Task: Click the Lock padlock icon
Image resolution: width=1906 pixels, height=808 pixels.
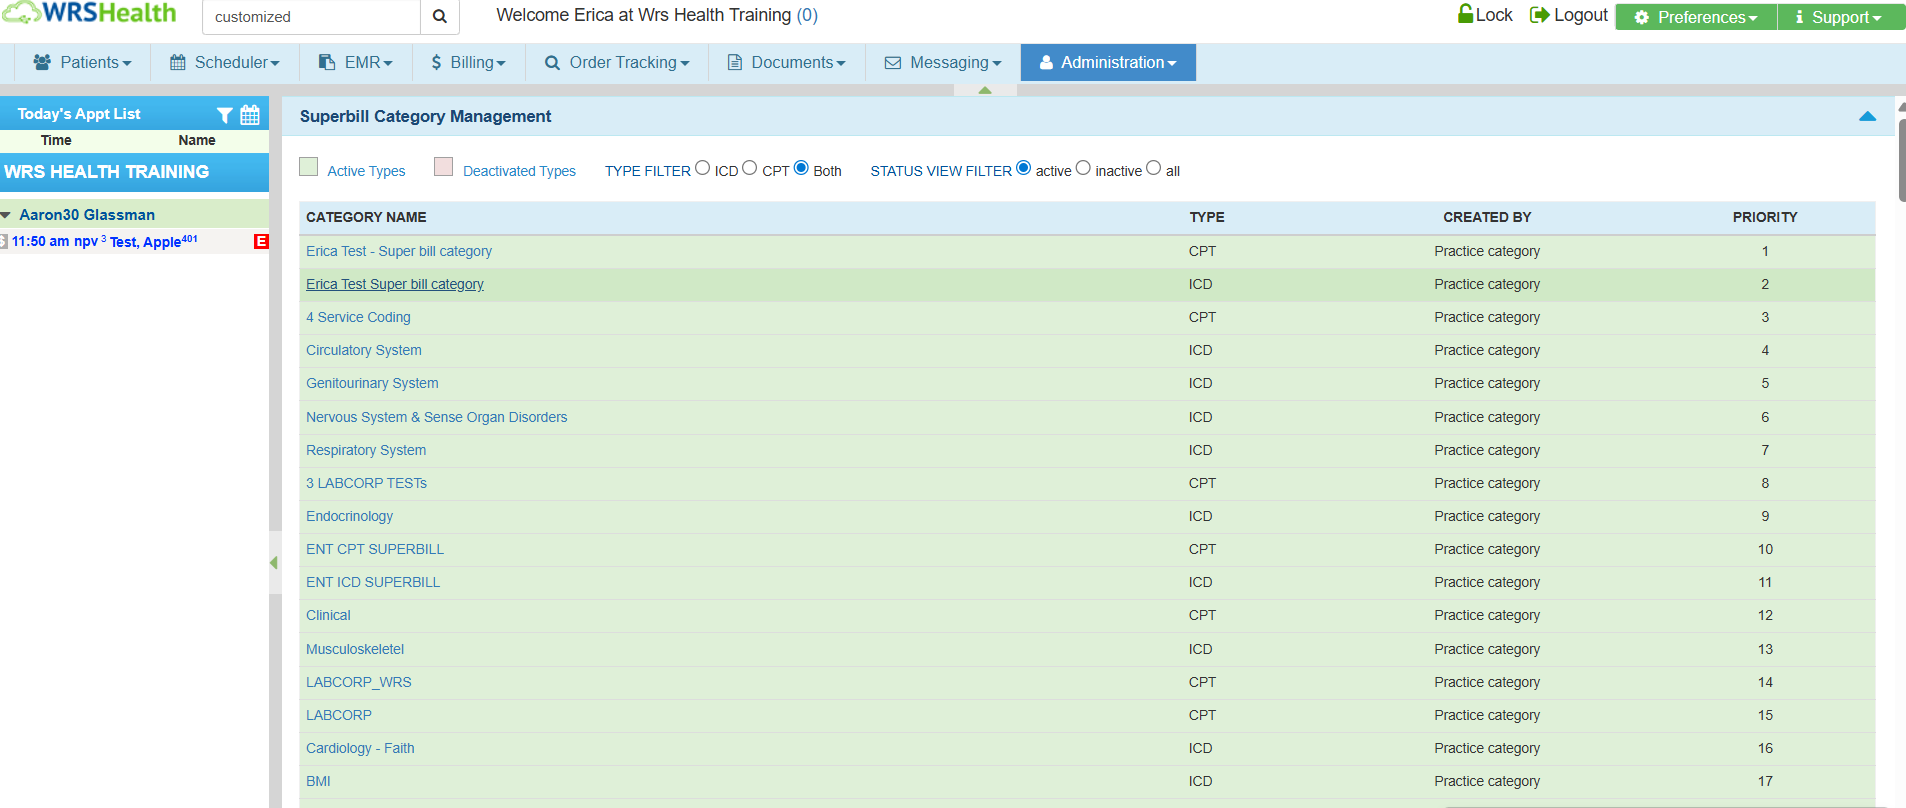Action: click(x=1465, y=14)
